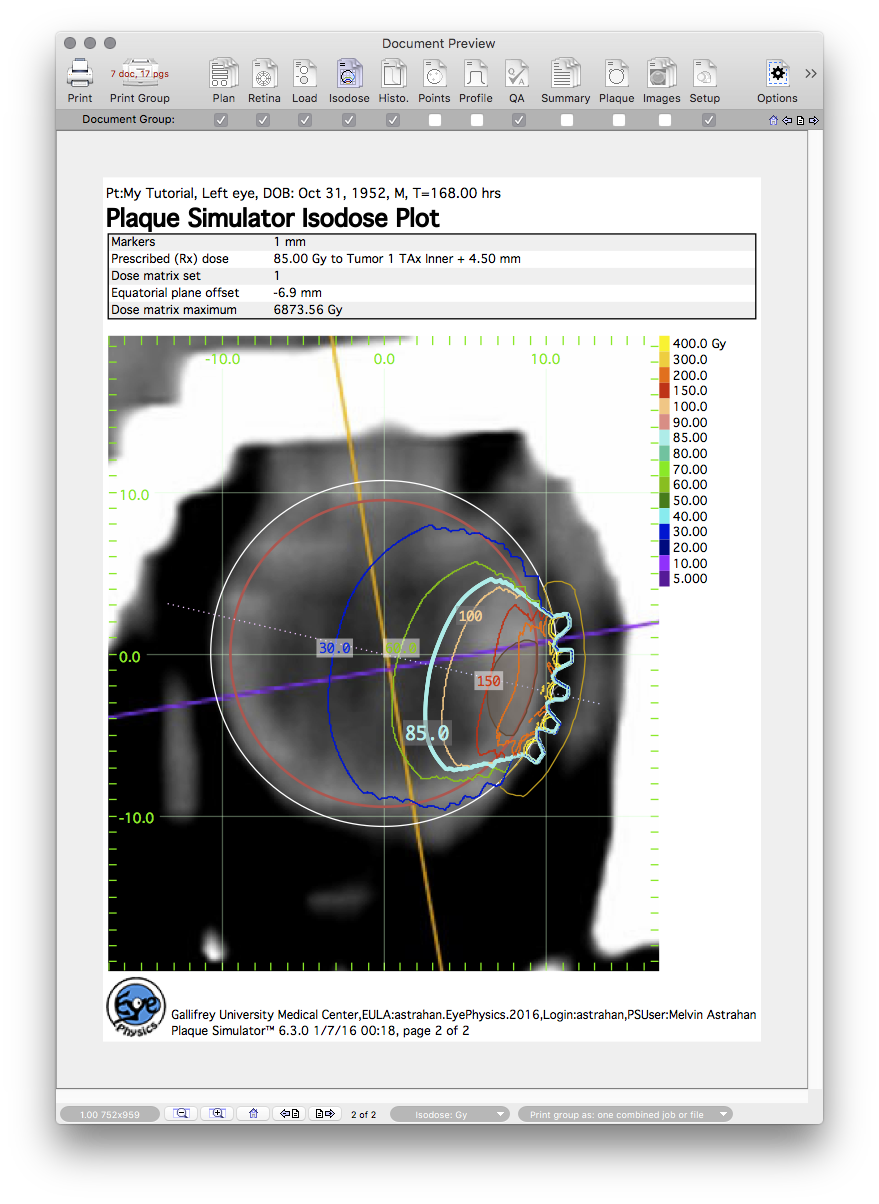The image size is (879, 1204).
Task: Uncheck Isodose in the document group
Action: pyautogui.click(x=349, y=120)
